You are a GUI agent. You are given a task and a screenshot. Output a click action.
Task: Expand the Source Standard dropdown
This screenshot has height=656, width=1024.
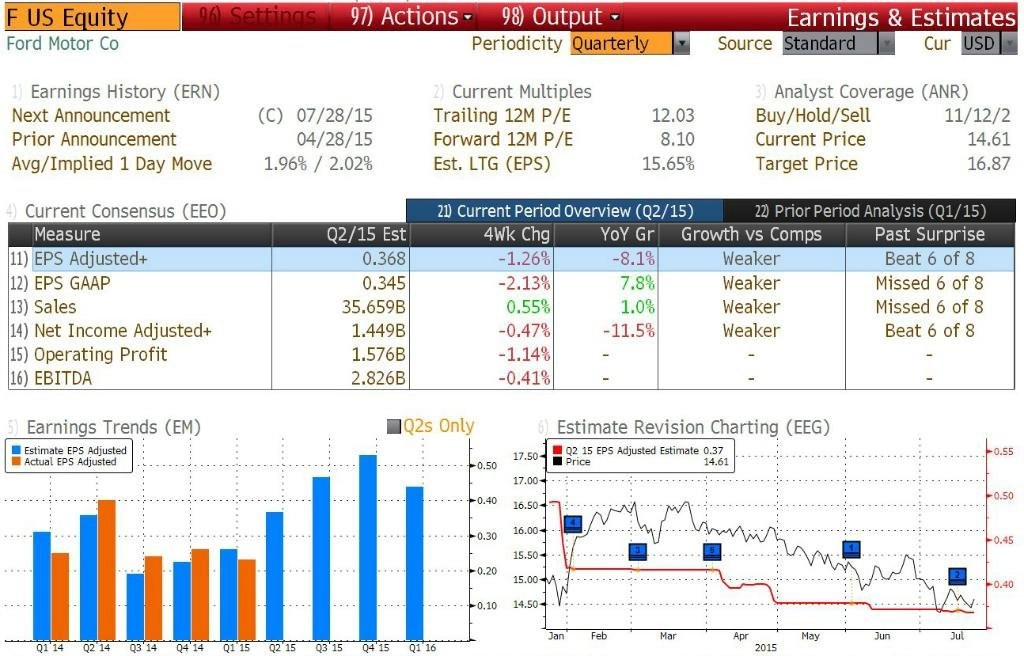886,44
